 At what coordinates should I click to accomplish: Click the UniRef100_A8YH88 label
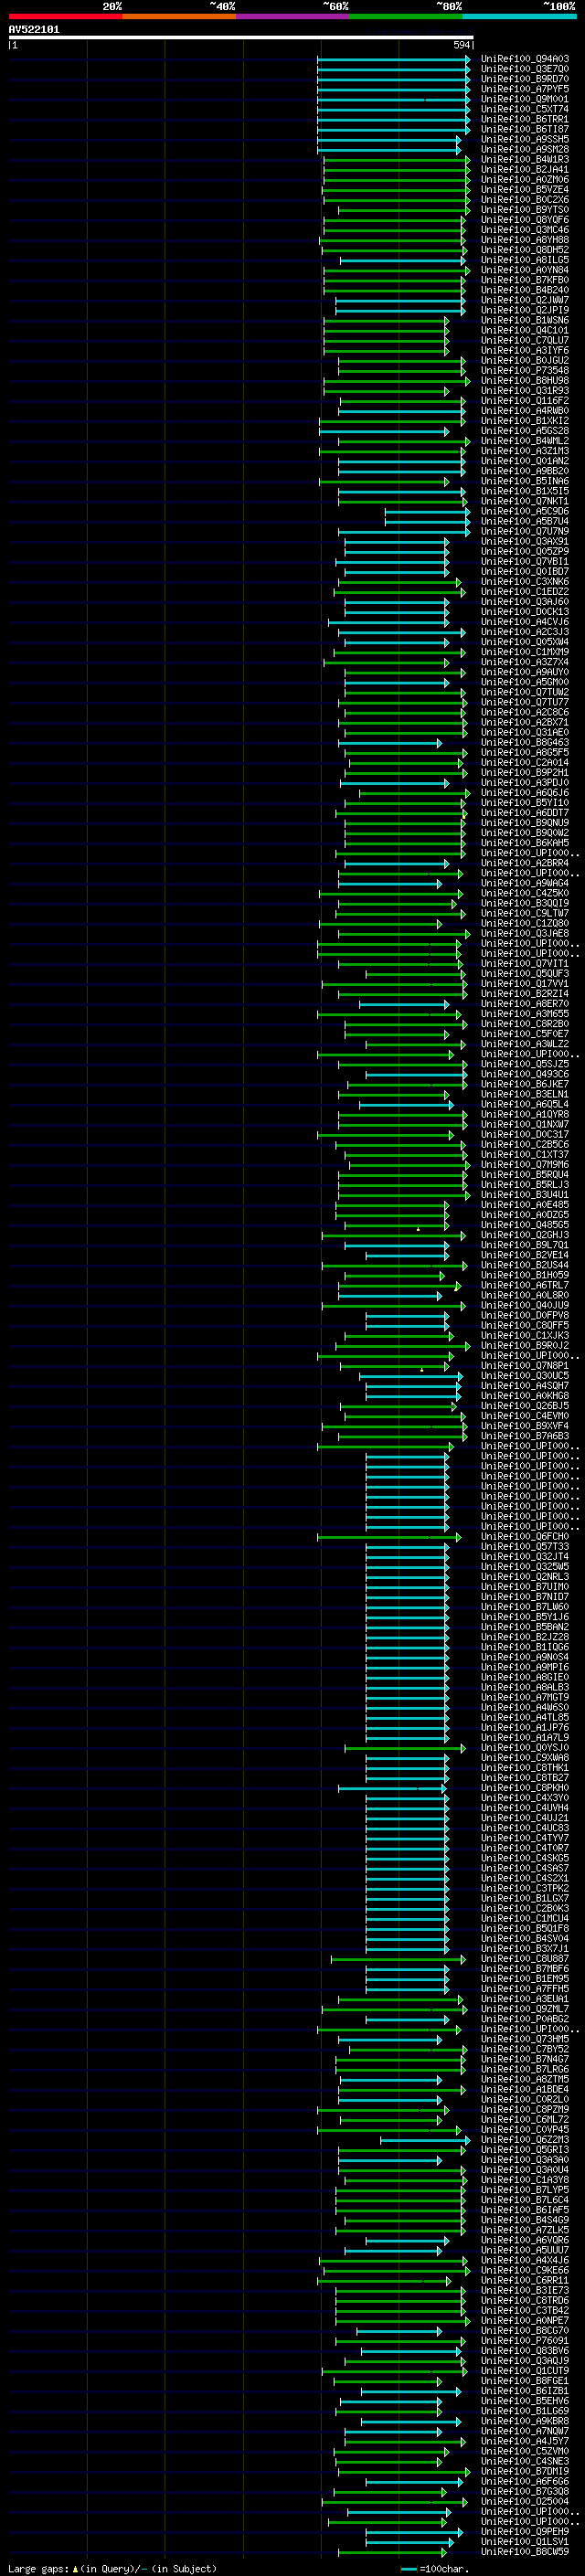coord(525,240)
